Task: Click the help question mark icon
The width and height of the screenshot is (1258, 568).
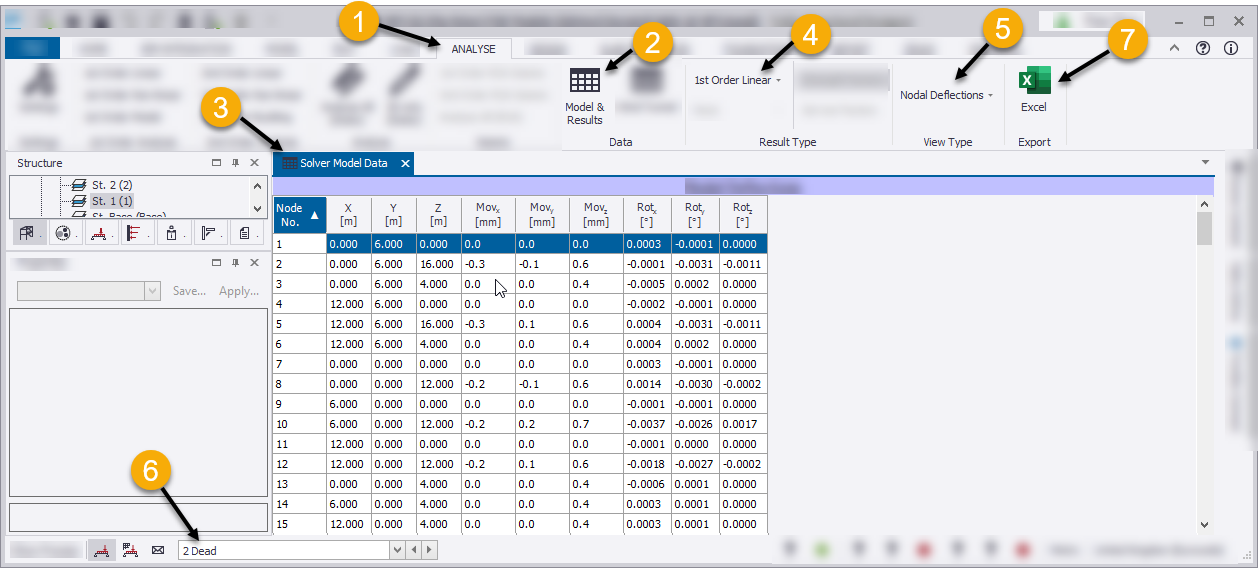Action: (1203, 48)
